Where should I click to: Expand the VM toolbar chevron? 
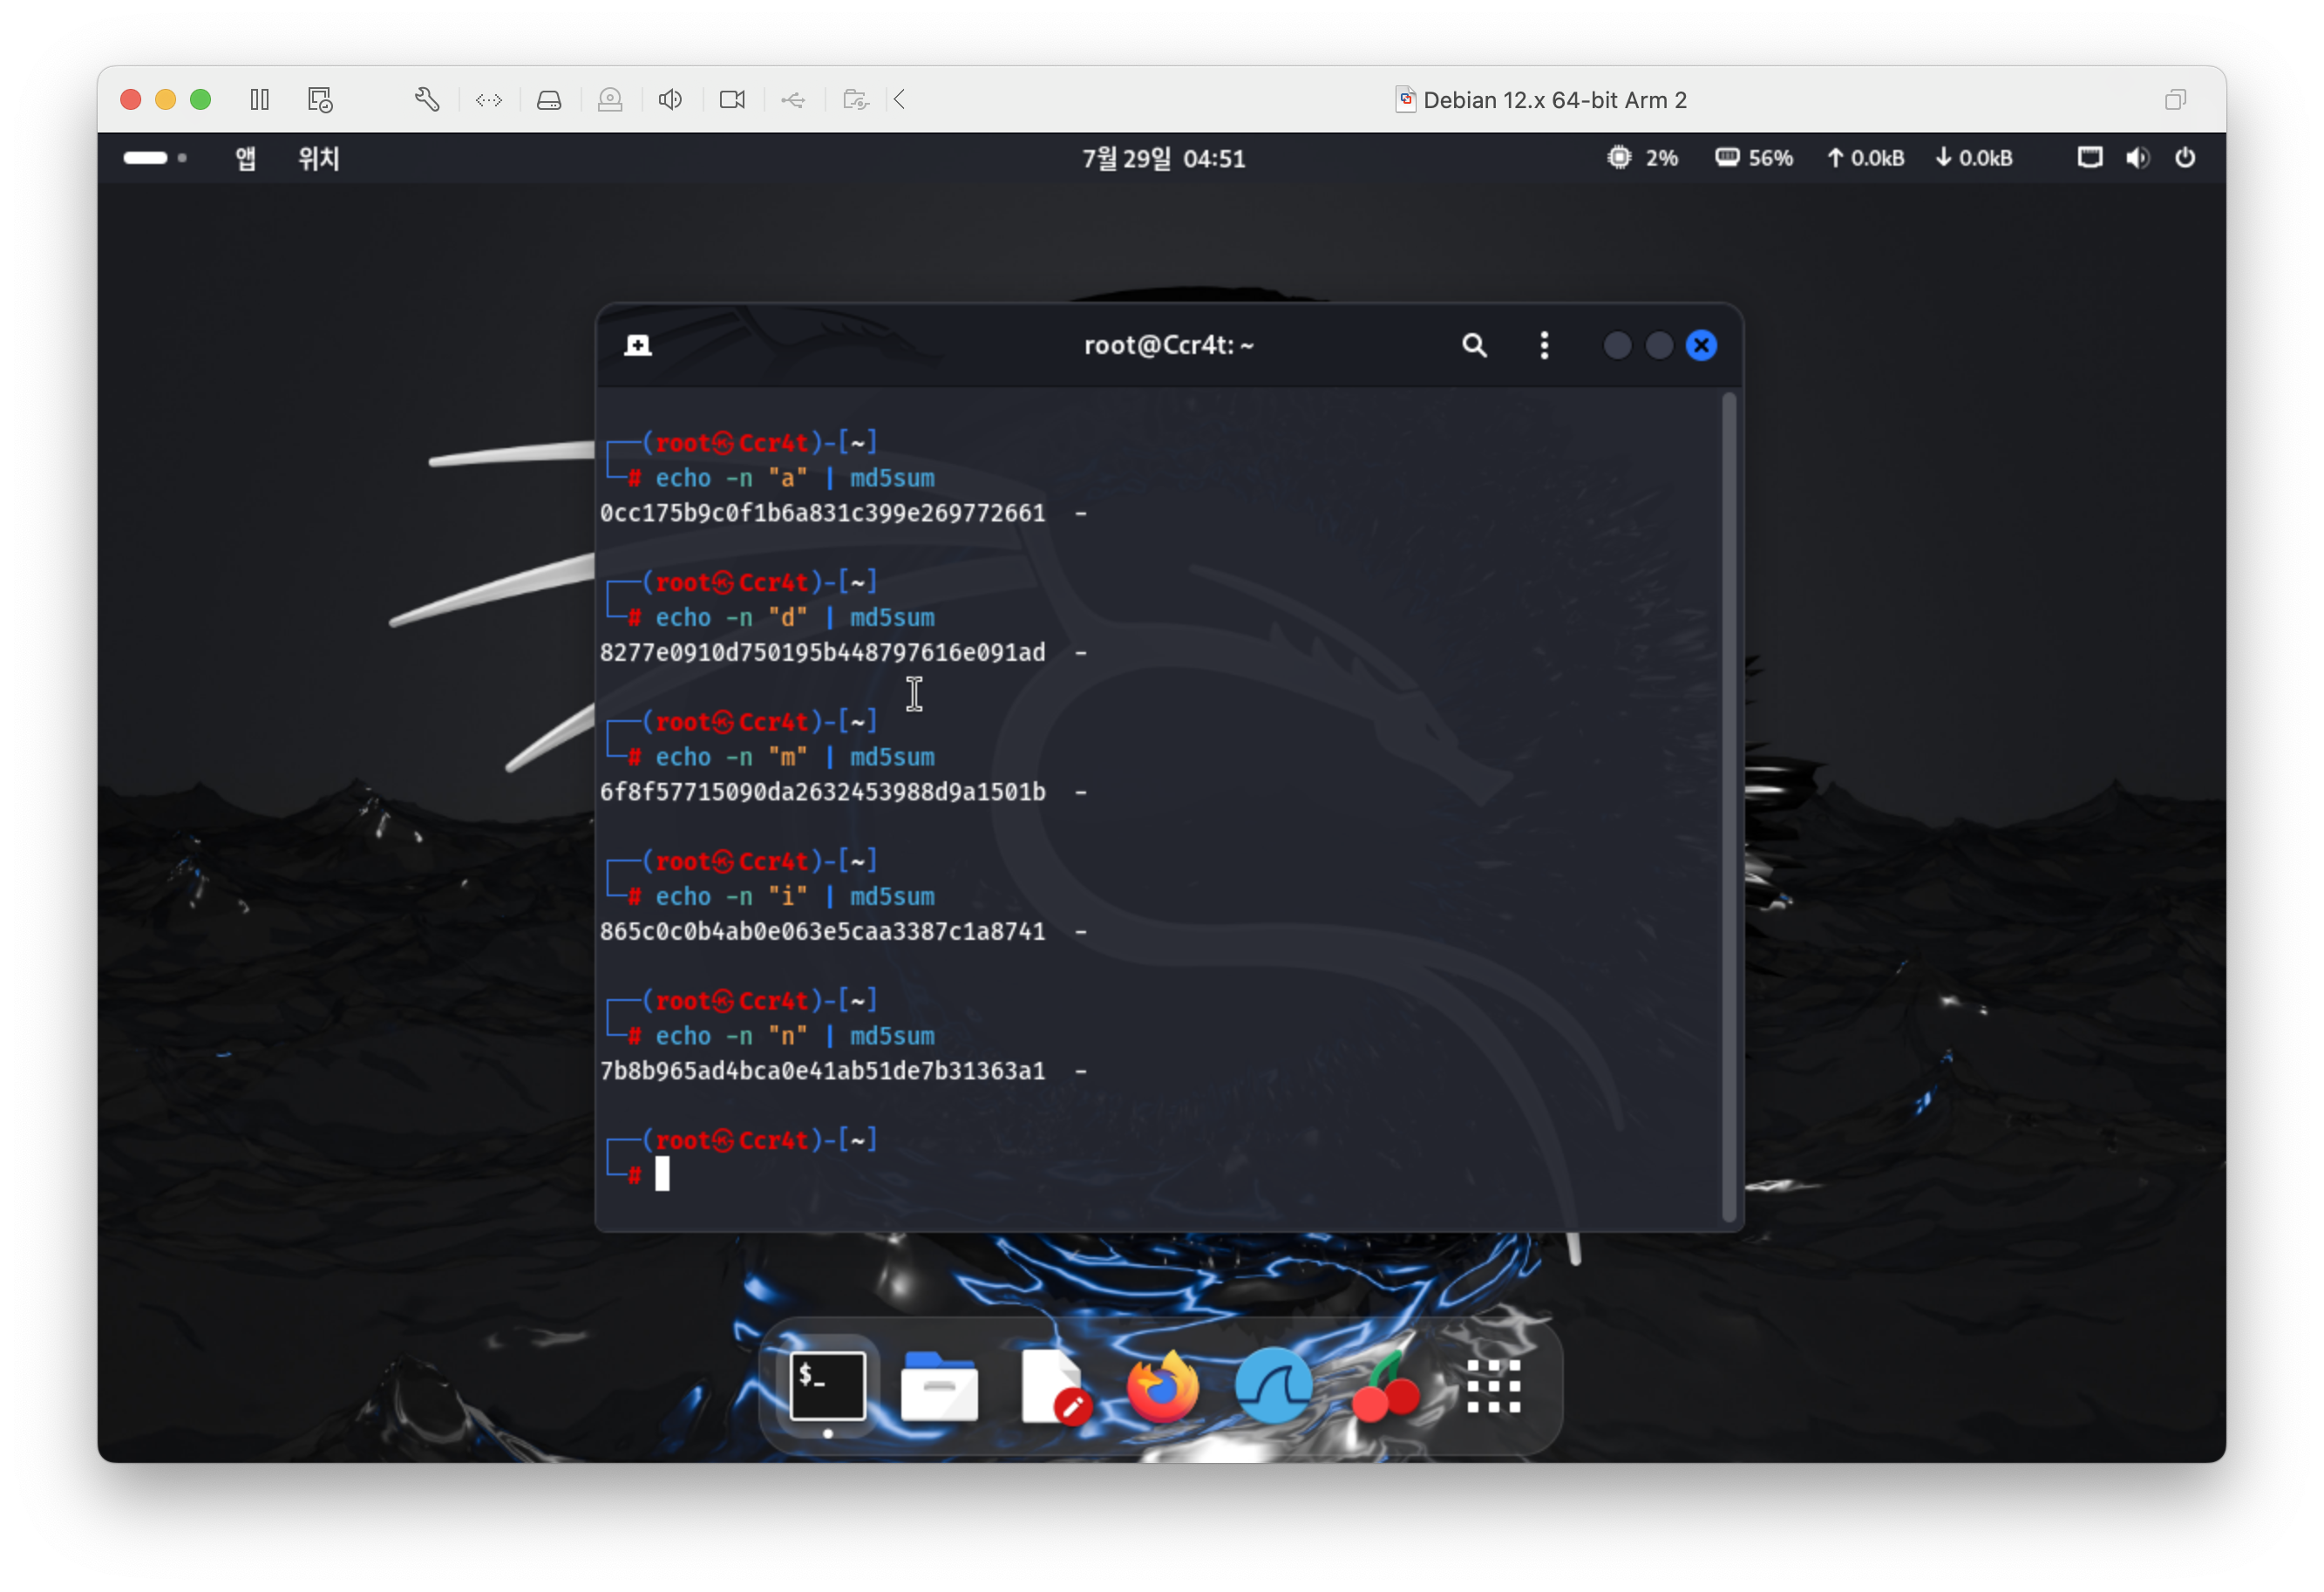point(900,100)
